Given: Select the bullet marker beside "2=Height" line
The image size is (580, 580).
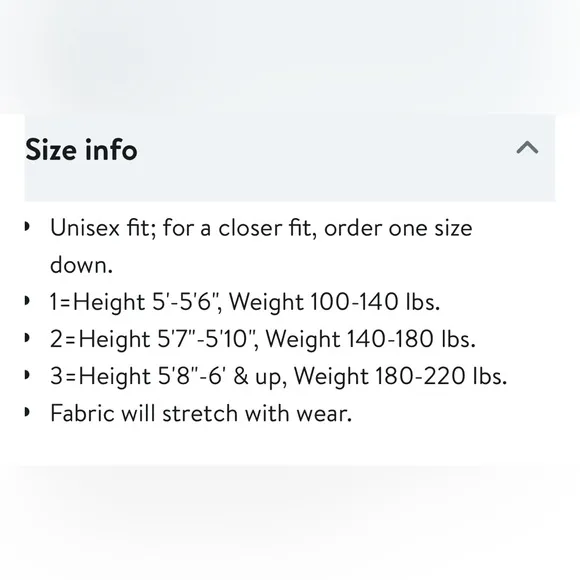Looking at the screenshot, I should pos(27,337).
